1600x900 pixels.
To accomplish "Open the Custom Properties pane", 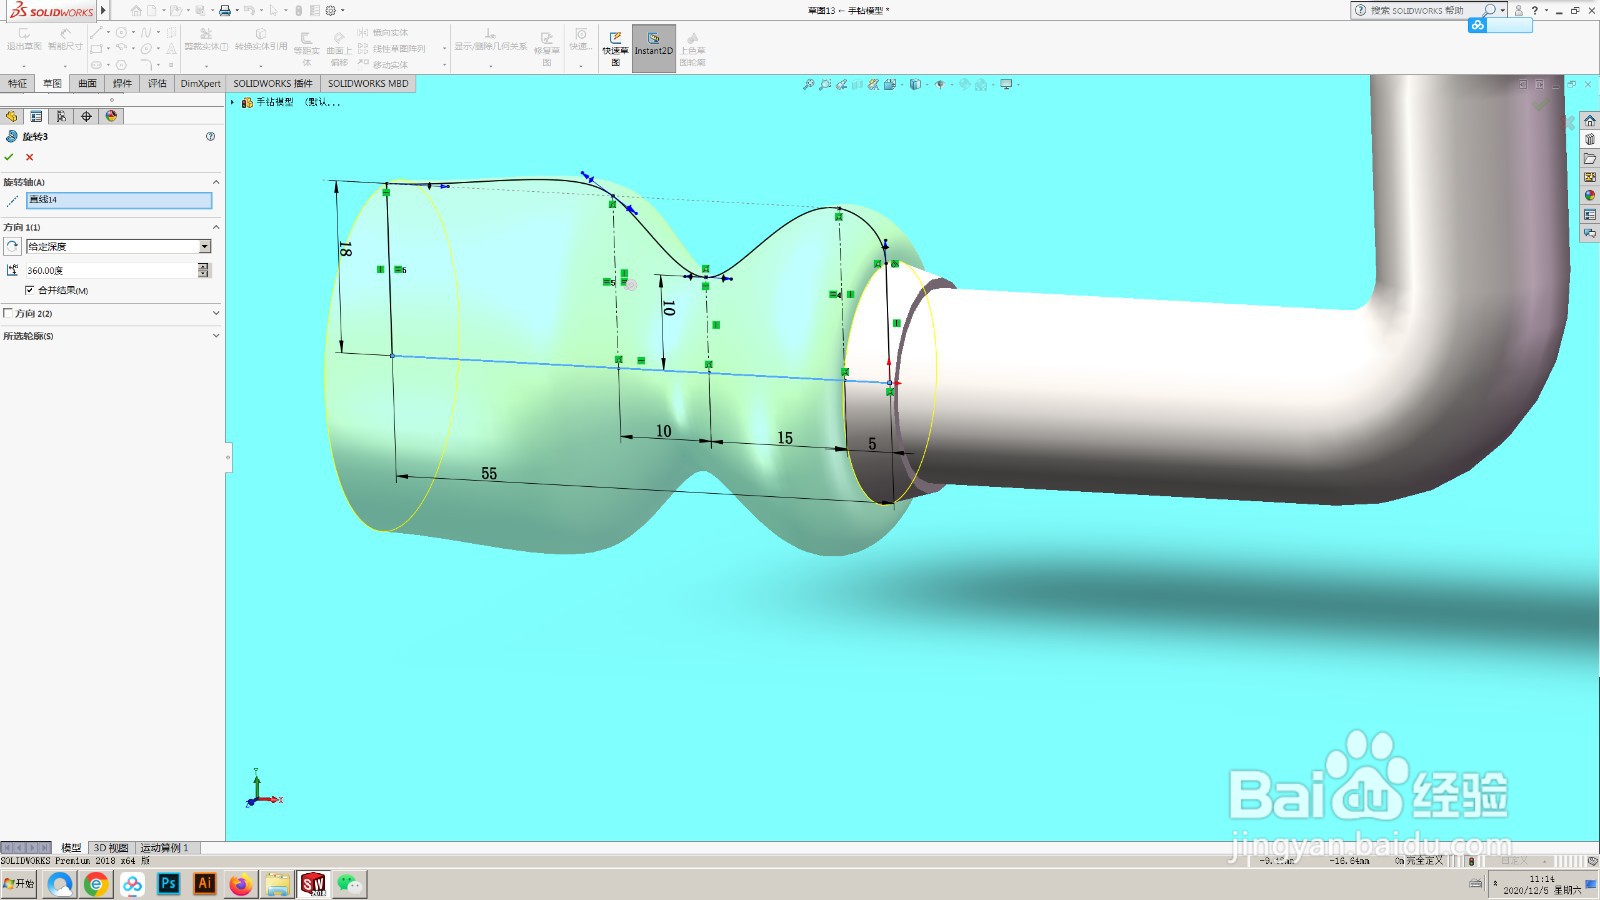I will pos(1590,215).
